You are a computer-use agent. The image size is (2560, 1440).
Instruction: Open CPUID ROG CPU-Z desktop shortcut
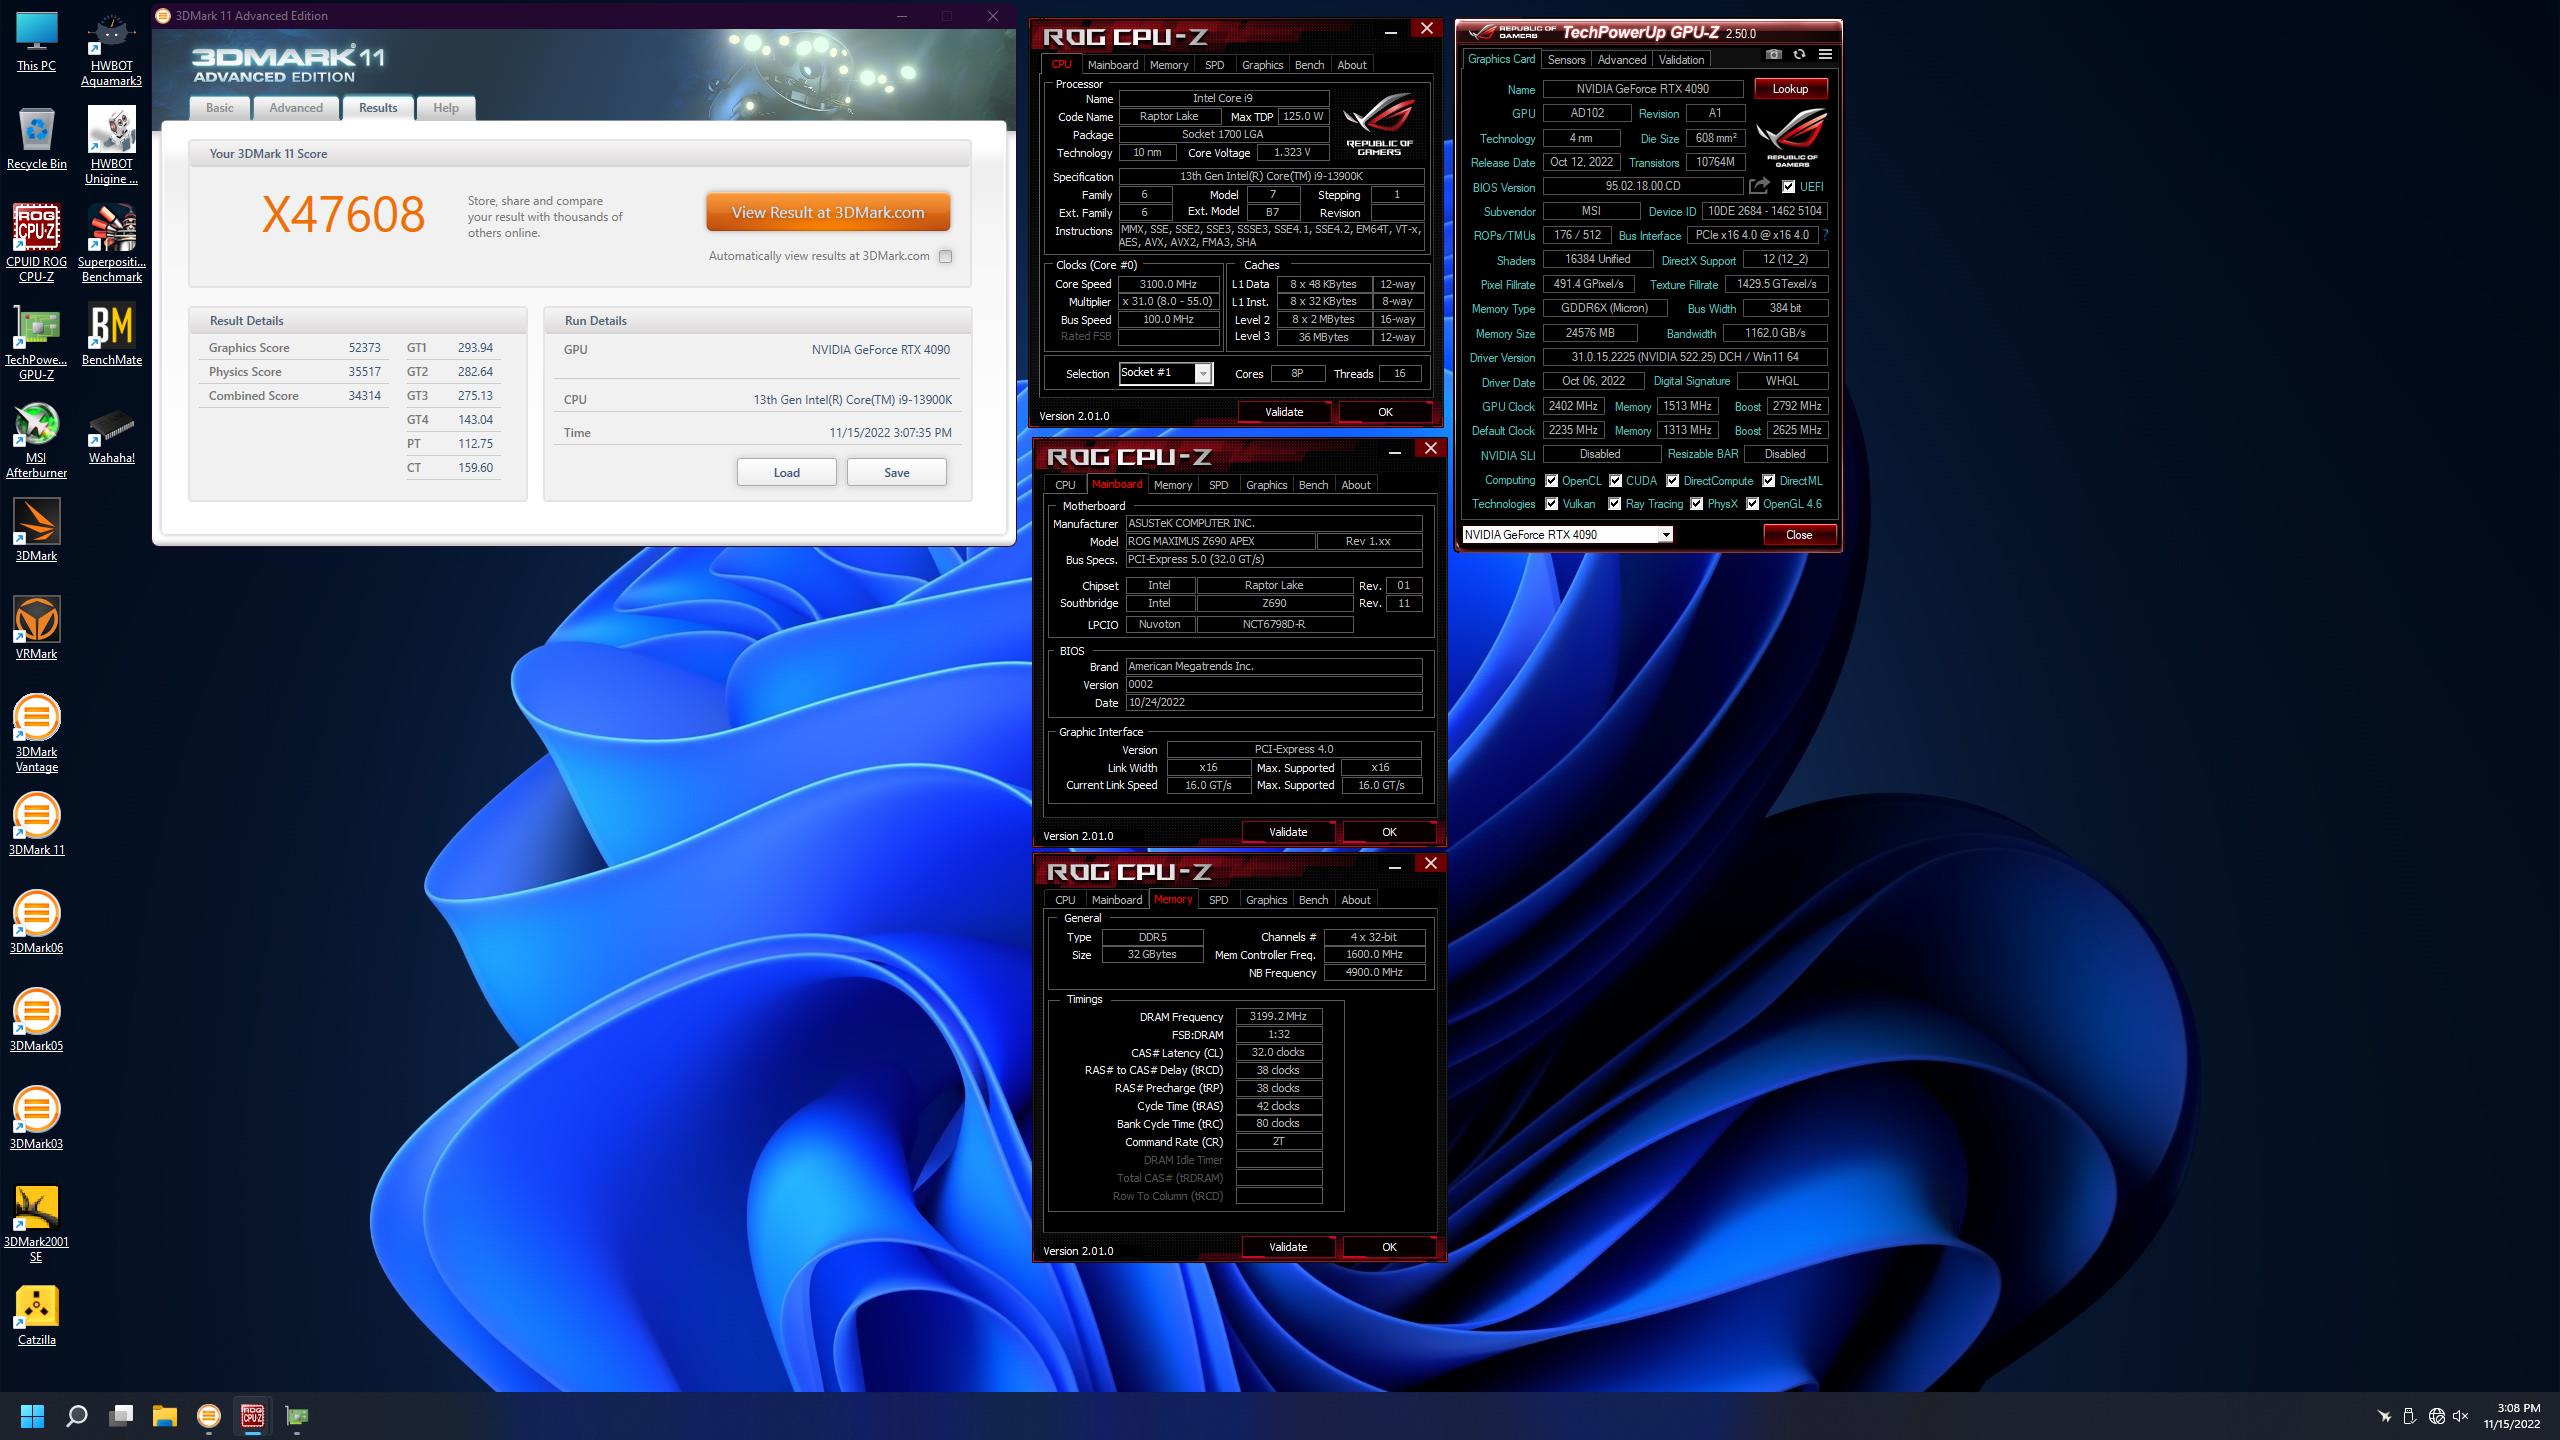pos(37,243)
